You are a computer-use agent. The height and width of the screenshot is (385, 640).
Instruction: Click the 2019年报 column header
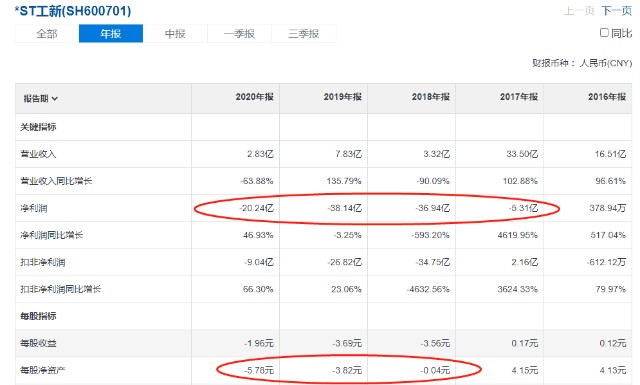click(342, 97)
